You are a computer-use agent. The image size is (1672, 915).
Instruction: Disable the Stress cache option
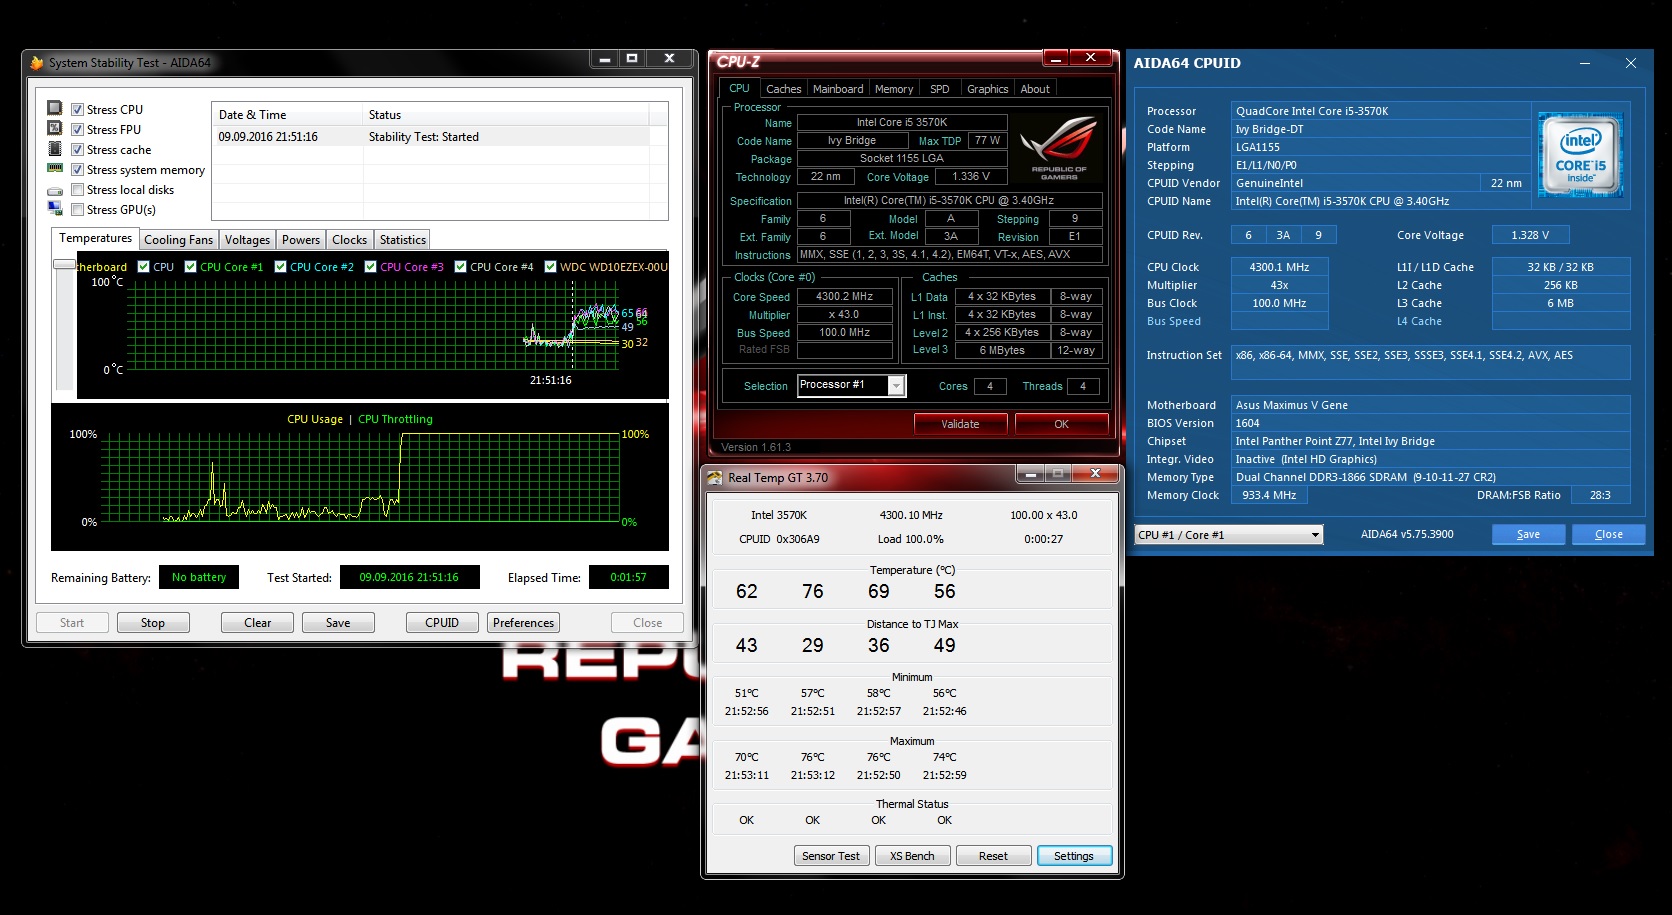tap(77, 150)
